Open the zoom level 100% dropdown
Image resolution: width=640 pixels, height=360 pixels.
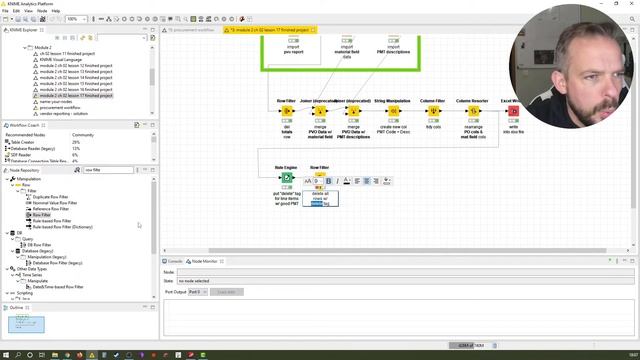77,19
